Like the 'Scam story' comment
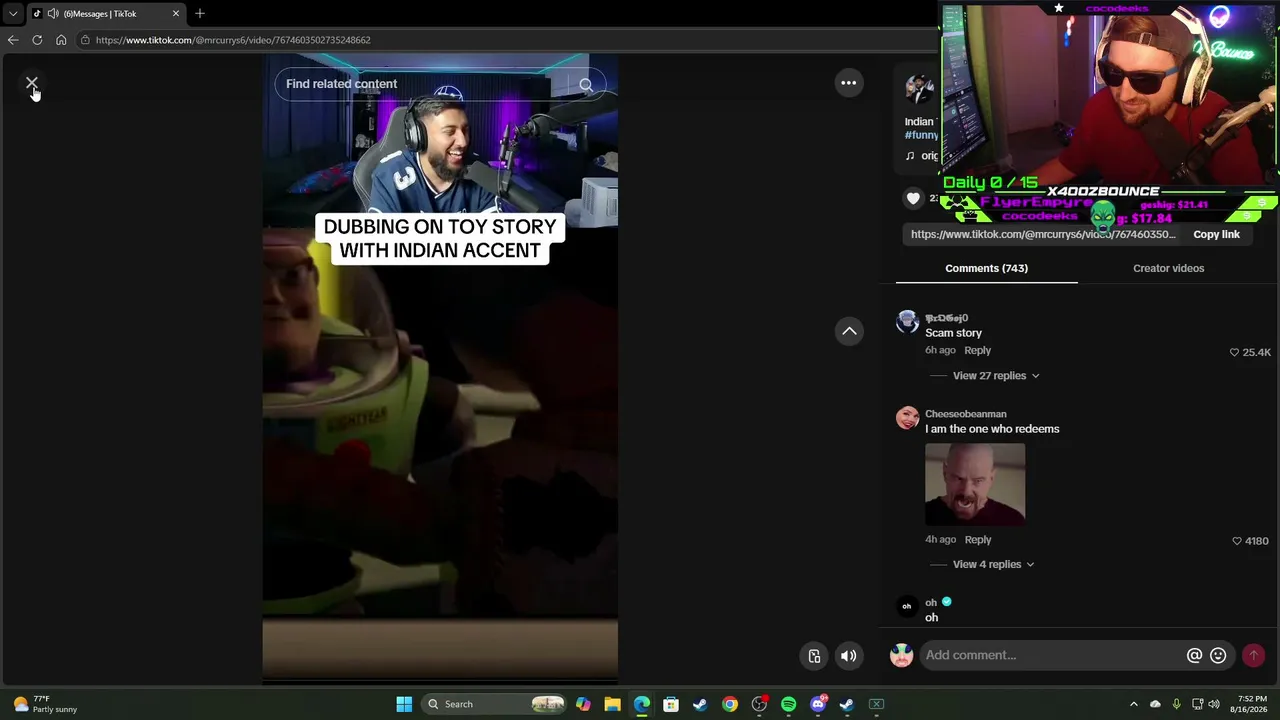Image resolution: width=1280 pixels, height=720 pixels. click(x=1234, y=352)
